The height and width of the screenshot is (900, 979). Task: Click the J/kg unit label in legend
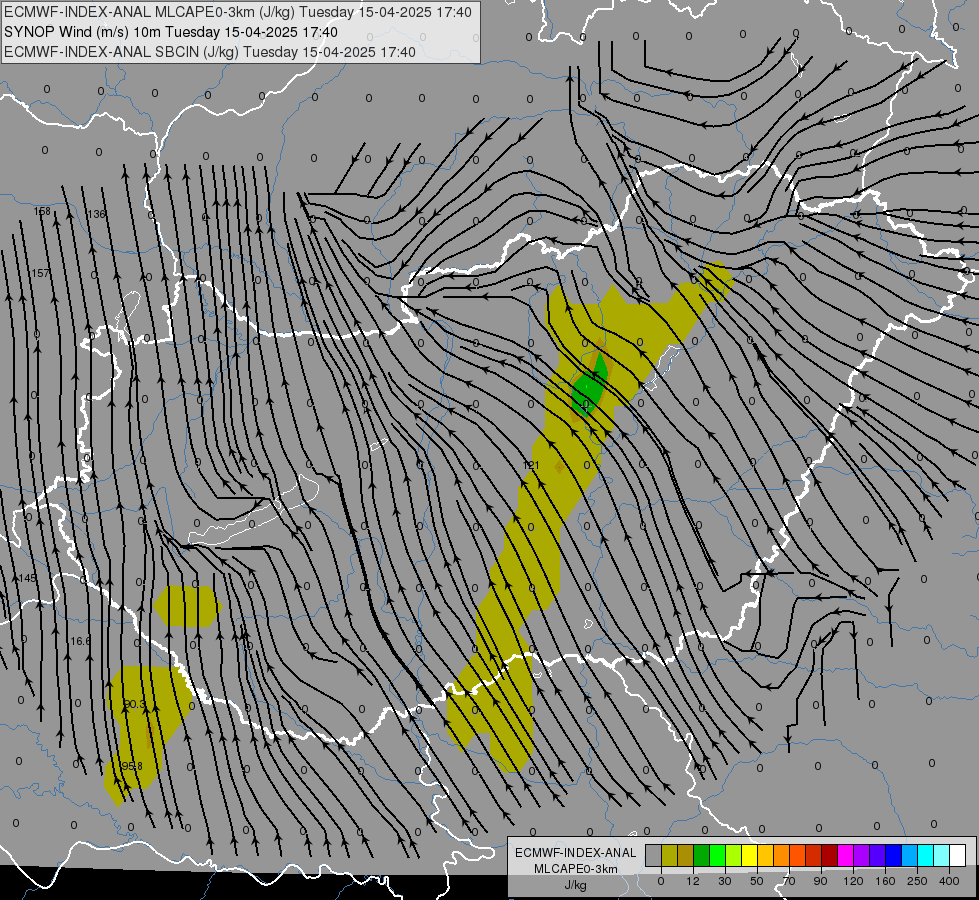[575, 885]
